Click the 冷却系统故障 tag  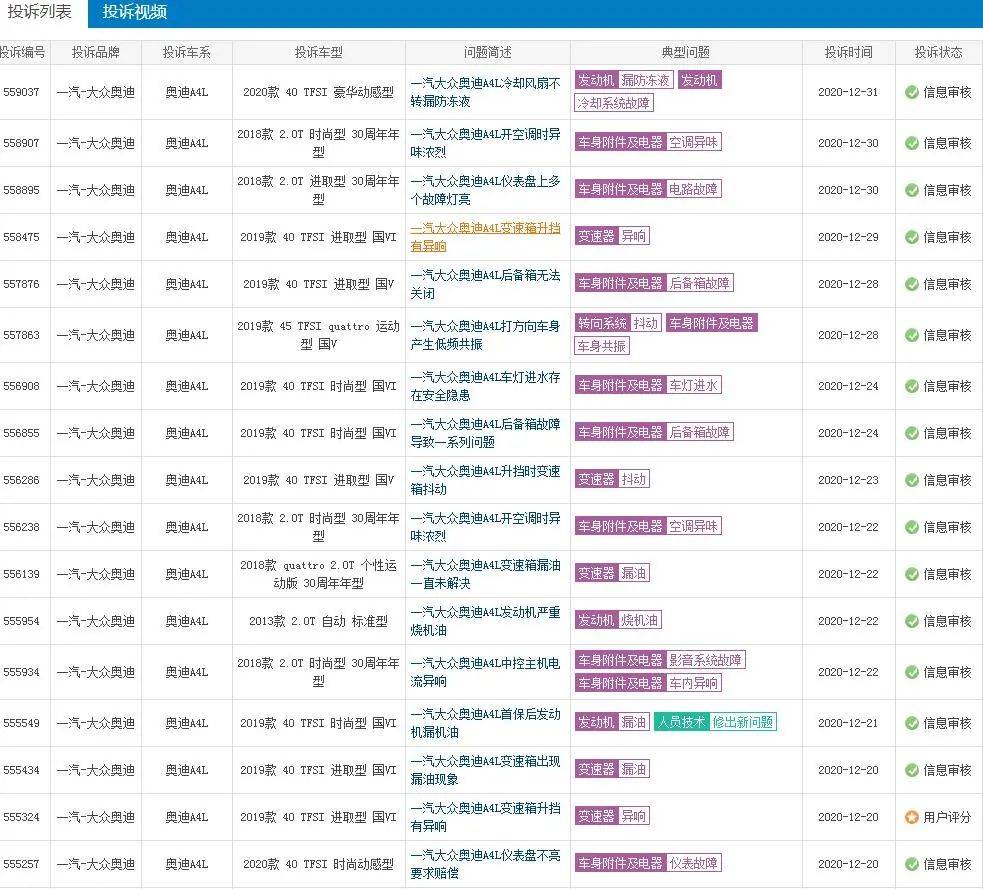614,102
